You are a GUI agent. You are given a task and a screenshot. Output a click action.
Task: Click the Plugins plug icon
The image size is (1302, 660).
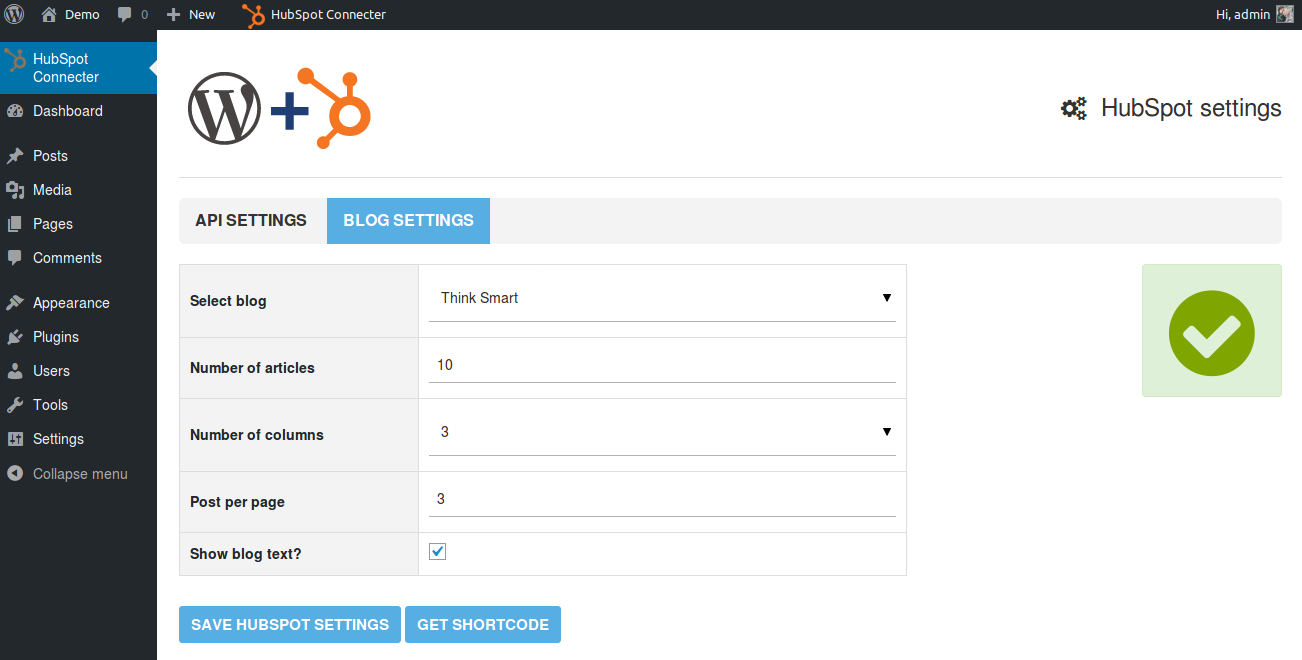click(x=15, y=337)
